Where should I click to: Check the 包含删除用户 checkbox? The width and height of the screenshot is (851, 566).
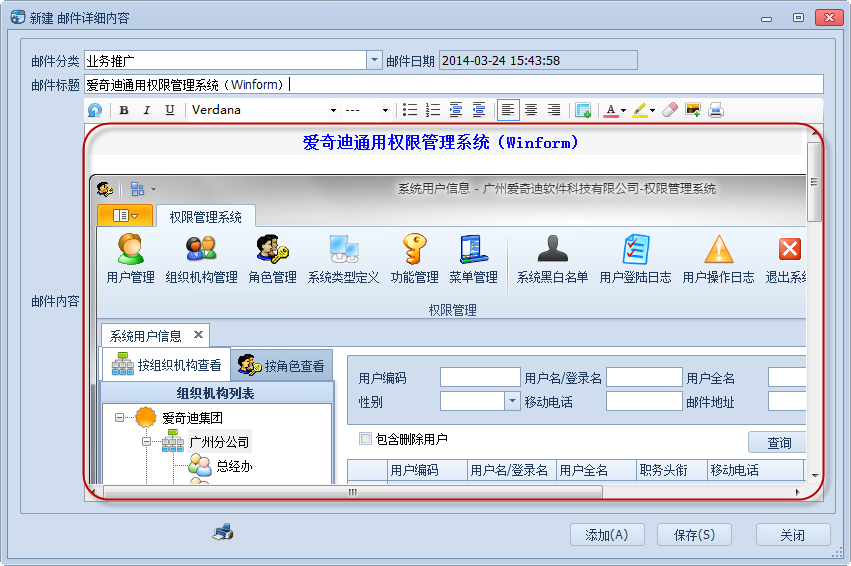pos(365,438)
